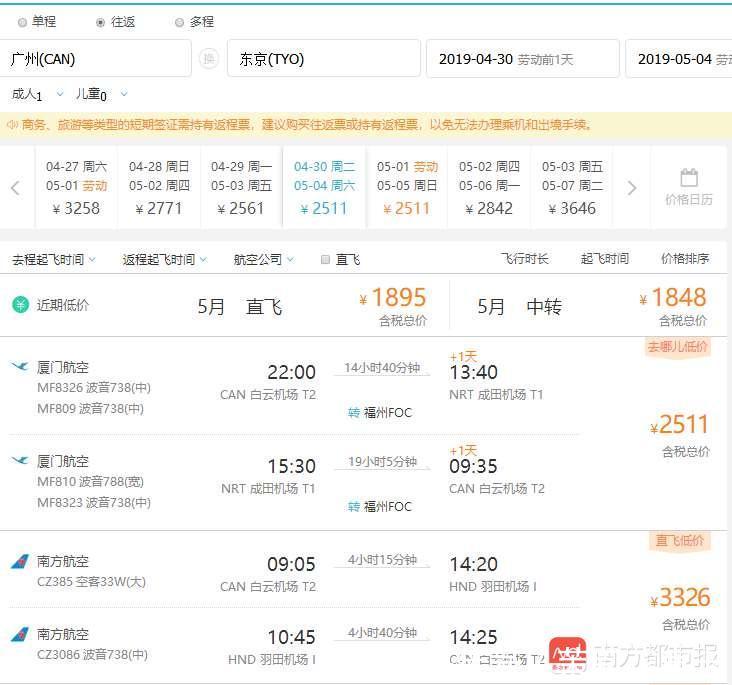Viewport: 732px width, 685px height.
Task: Click CZ385 空客33W(大) flight text
Action: click(92, 582)
